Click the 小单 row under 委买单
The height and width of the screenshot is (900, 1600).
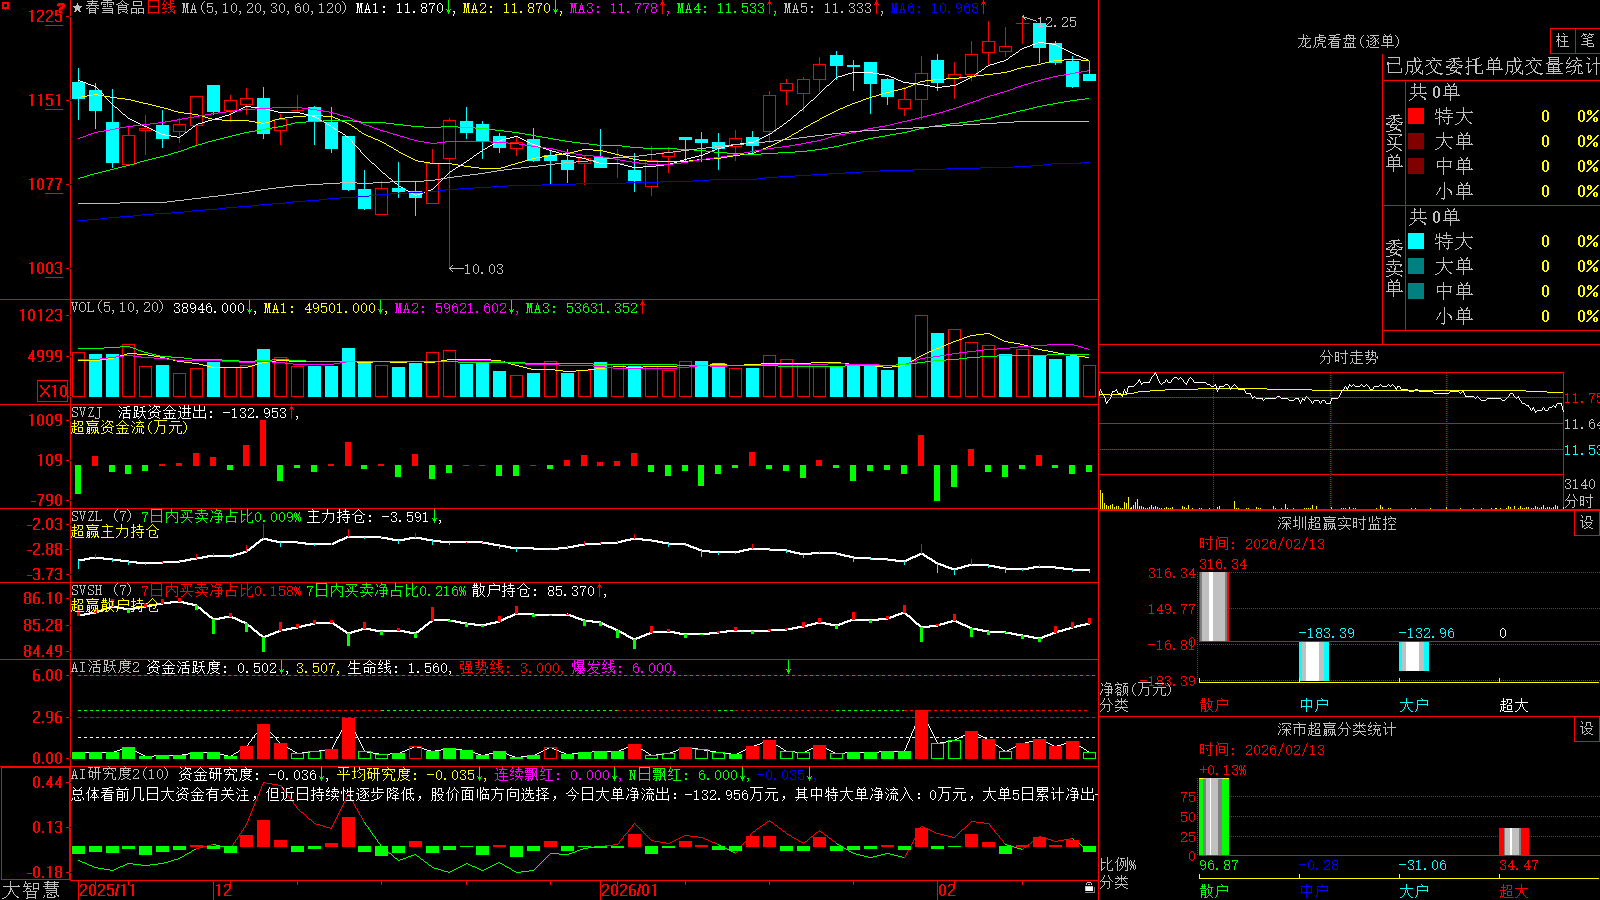pyautogui.click(x=1503, y=191)
